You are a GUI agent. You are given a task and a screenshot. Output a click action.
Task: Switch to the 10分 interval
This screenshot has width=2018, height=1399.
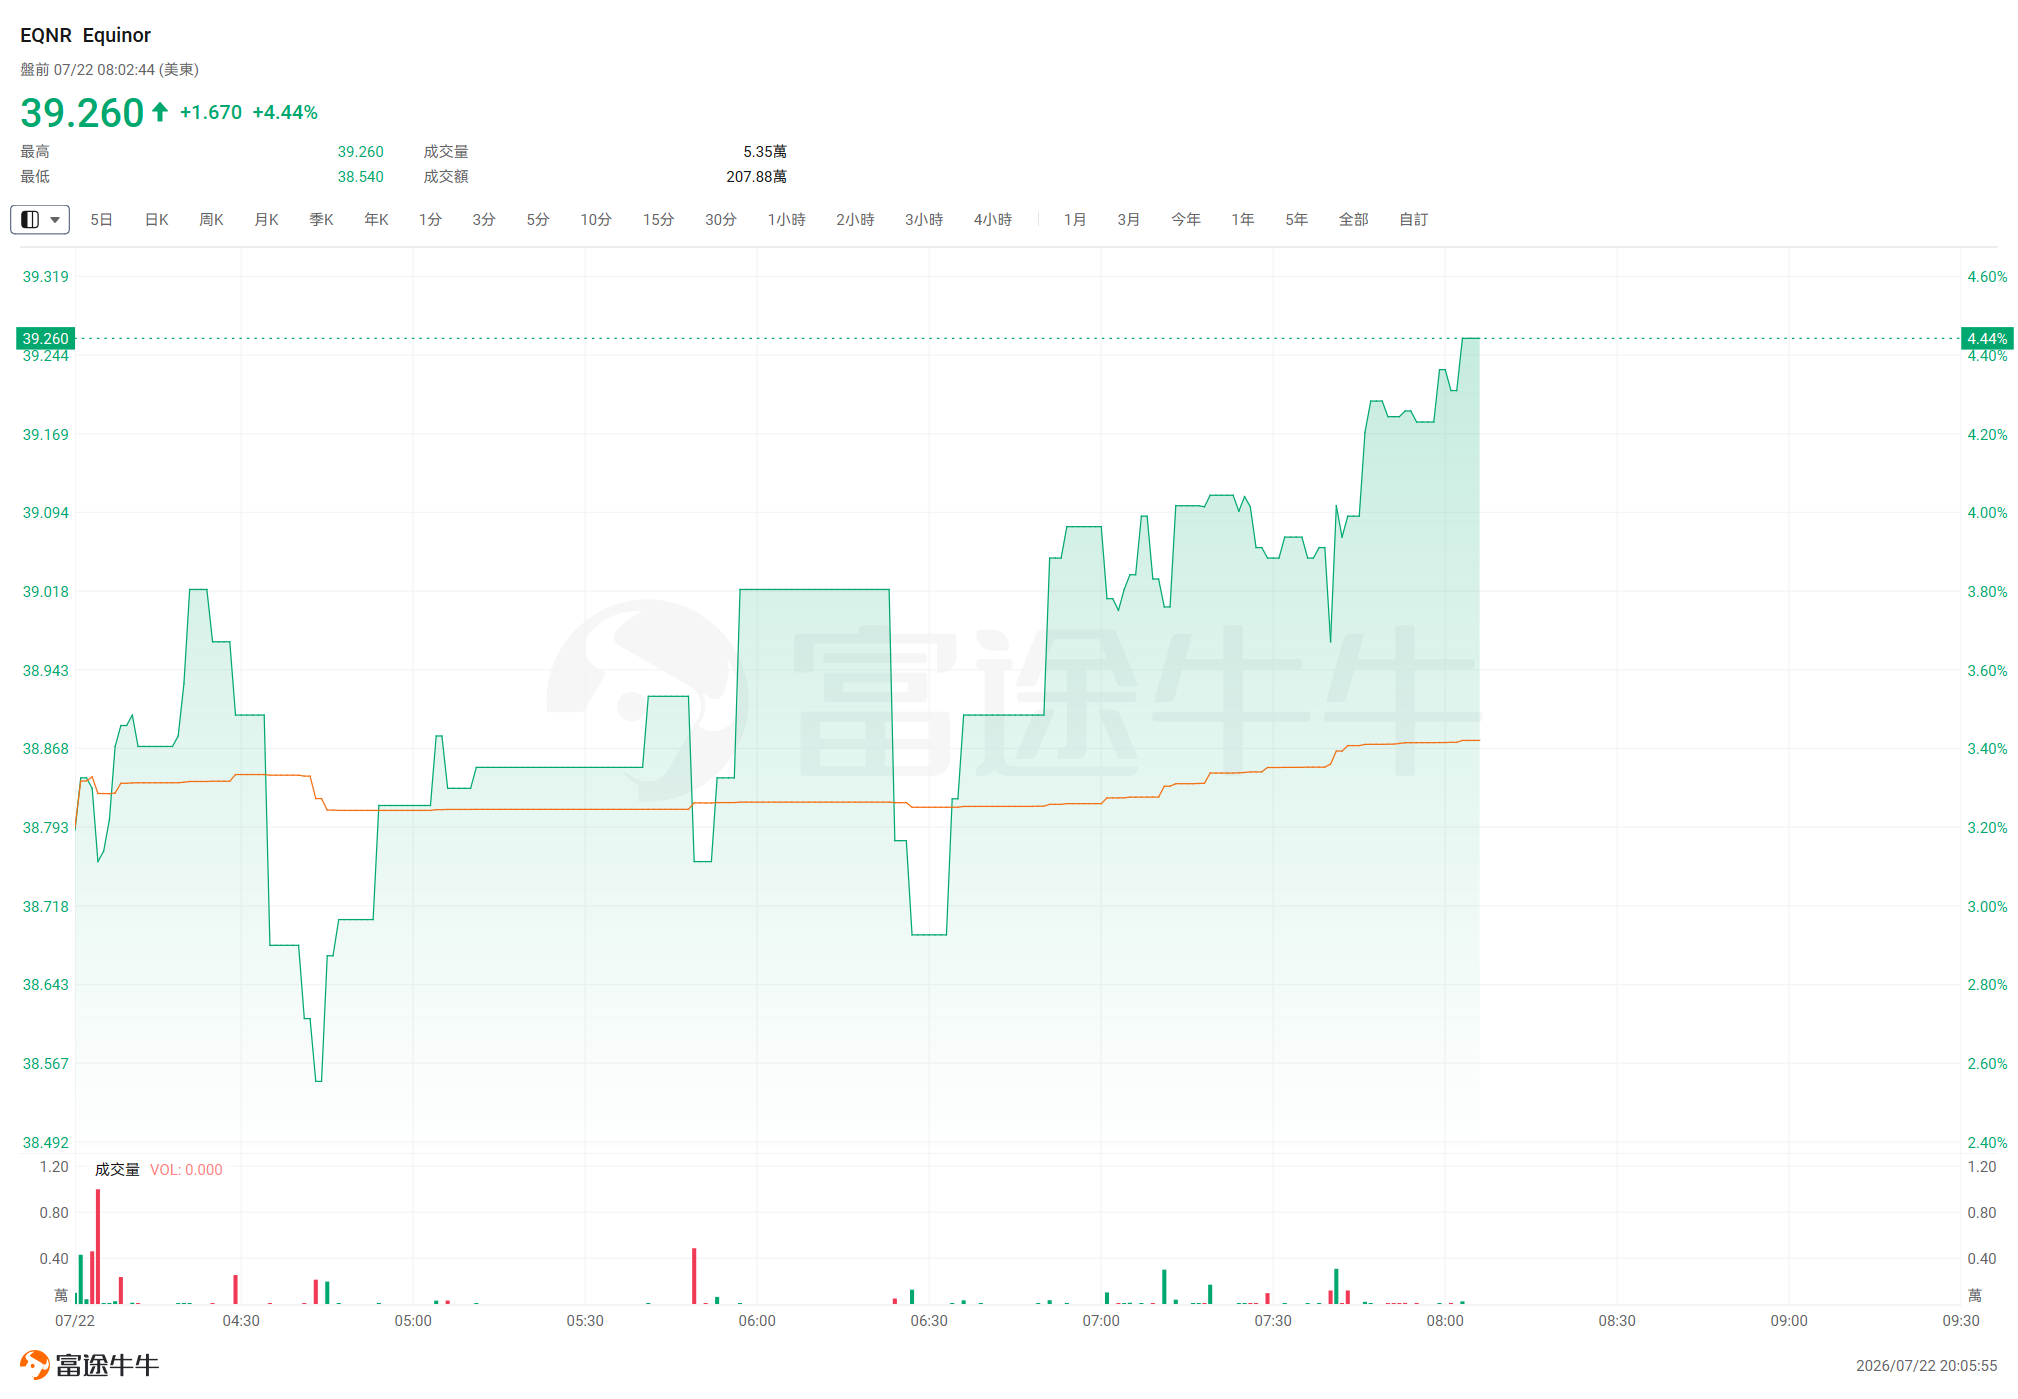click(x=596, y=219)
